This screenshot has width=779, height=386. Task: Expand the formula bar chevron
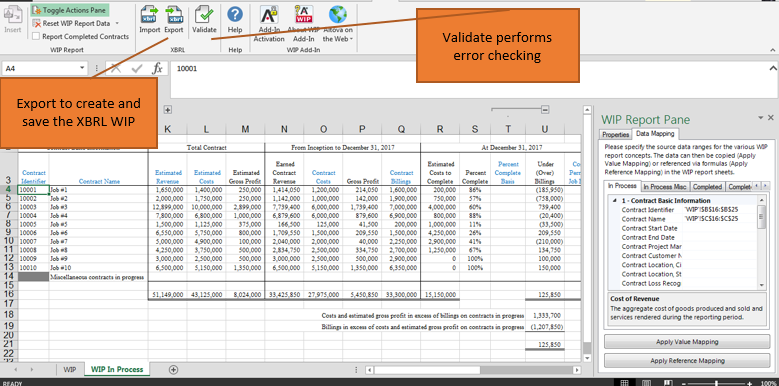(x=773, y=68)
